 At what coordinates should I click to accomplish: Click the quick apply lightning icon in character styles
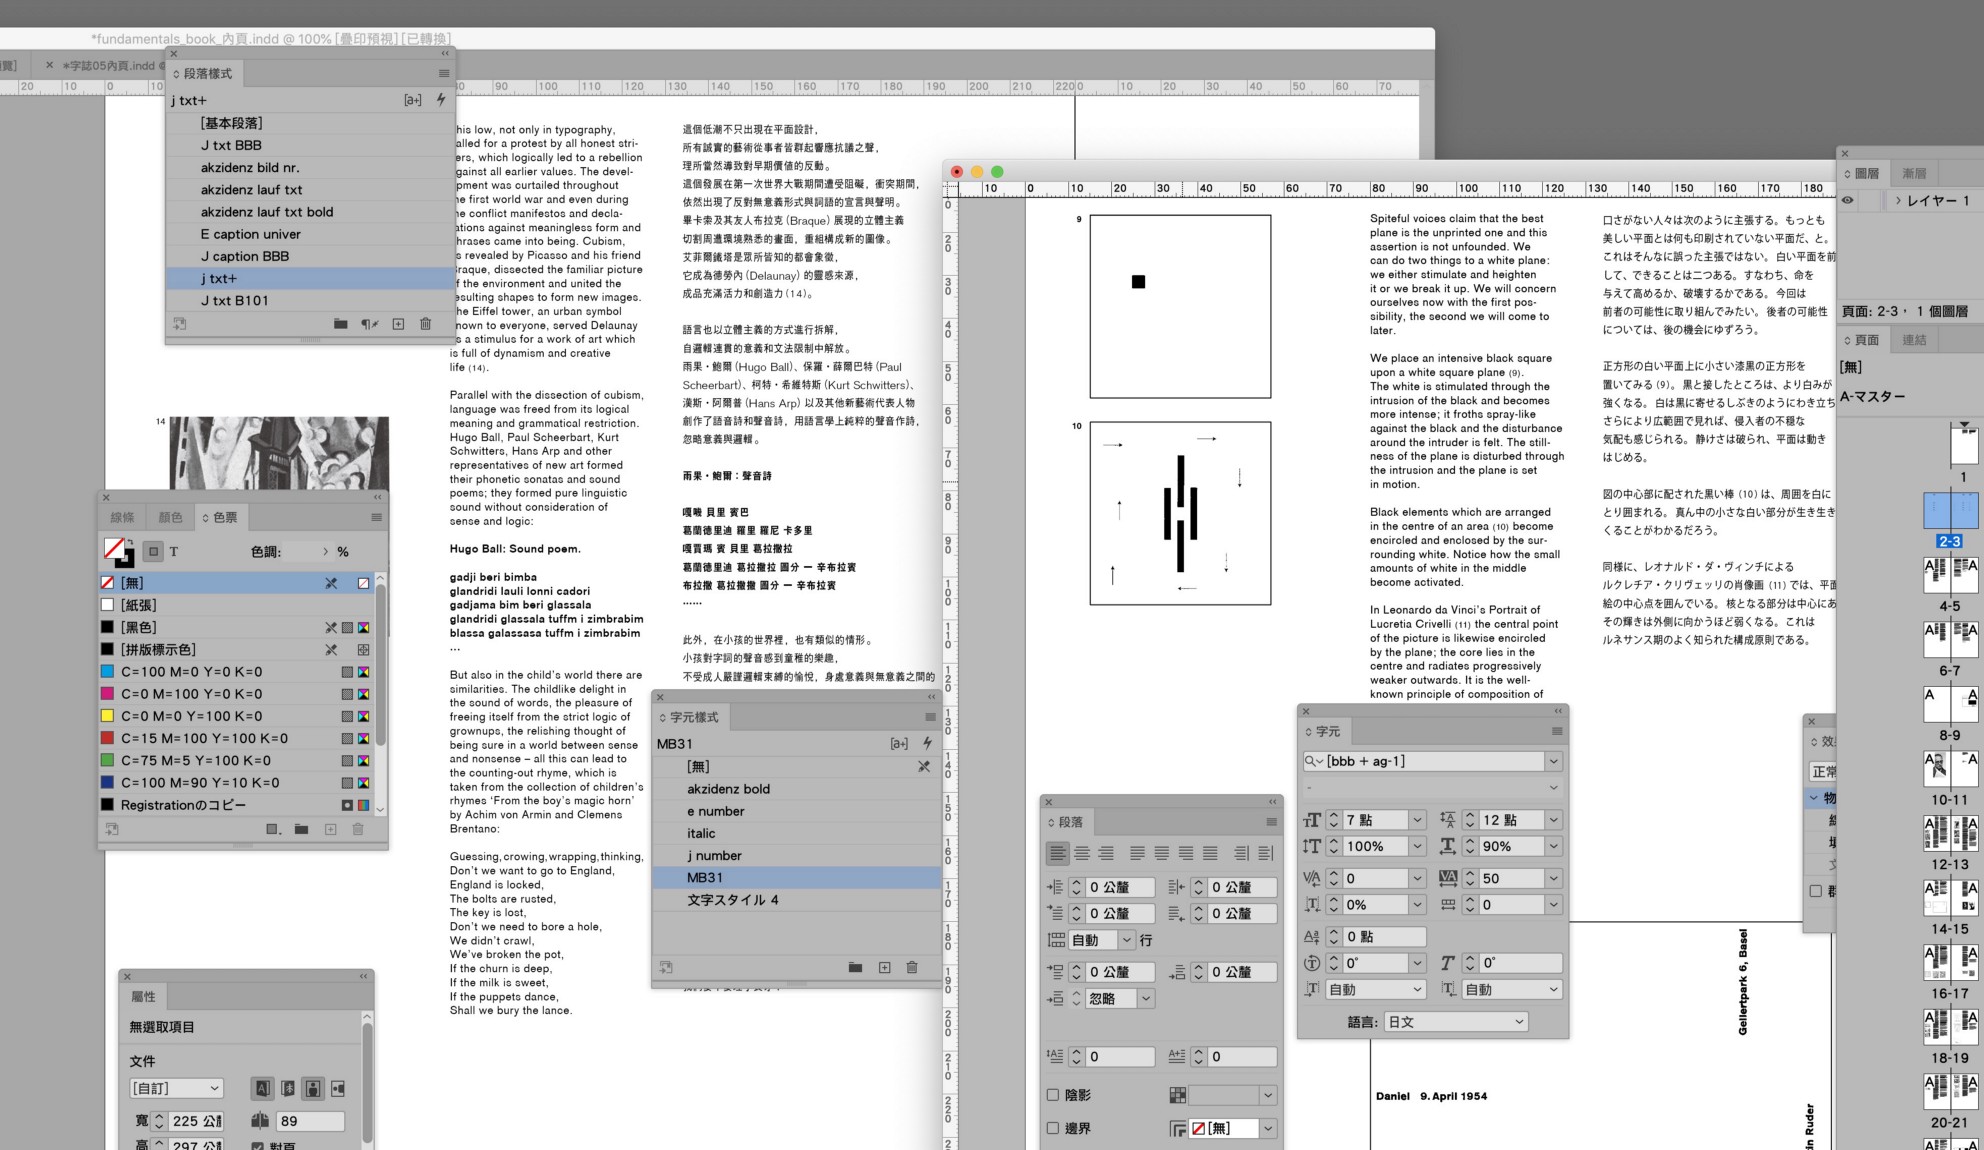click(x=927, y=743)
